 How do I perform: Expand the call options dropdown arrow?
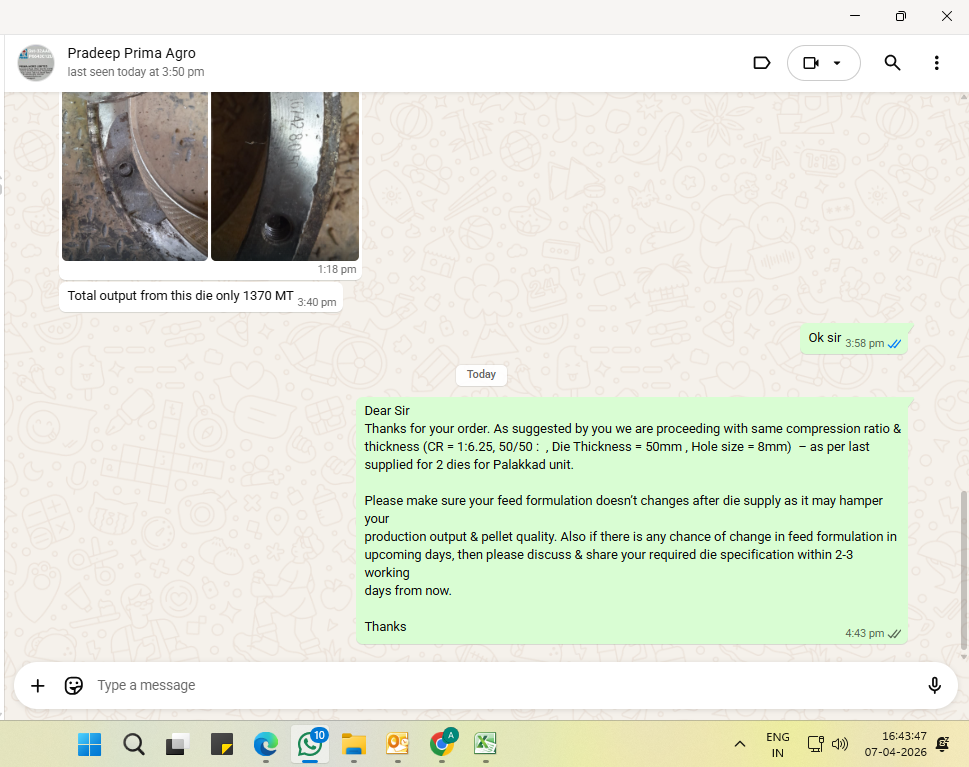coord(838,63)
